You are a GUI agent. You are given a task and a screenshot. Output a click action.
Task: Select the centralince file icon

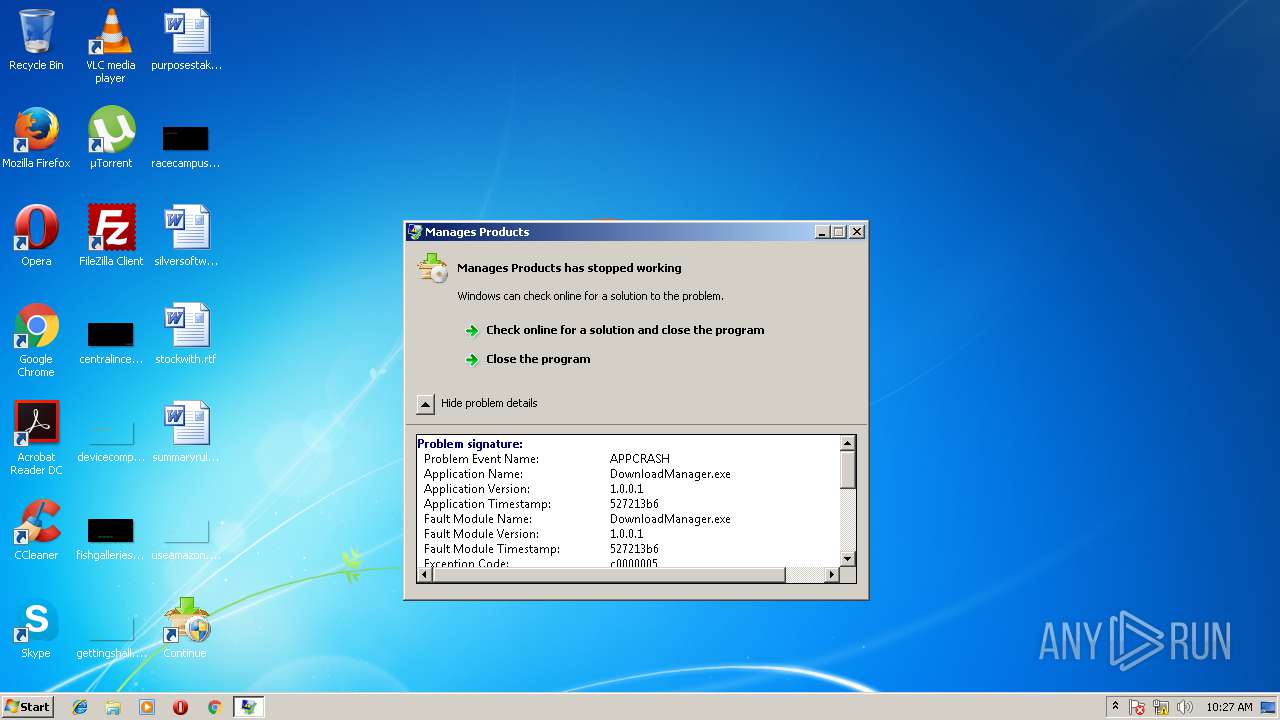point(110,342)
